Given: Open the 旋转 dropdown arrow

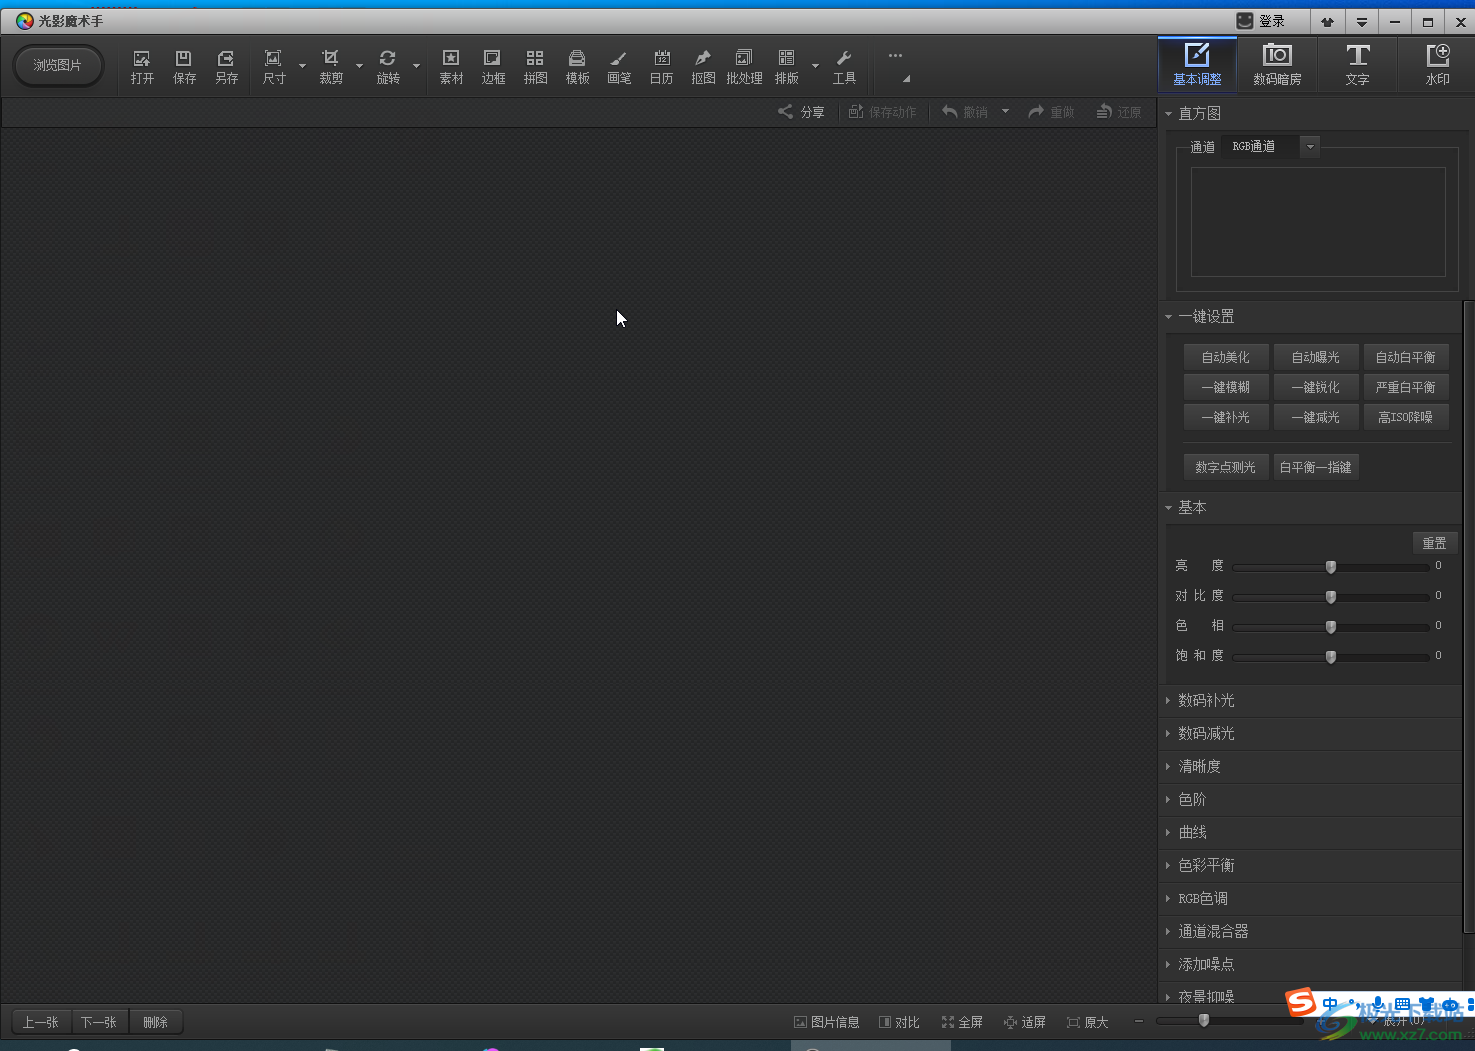Looking at the screenshot, I should click(x=416, y=67).
